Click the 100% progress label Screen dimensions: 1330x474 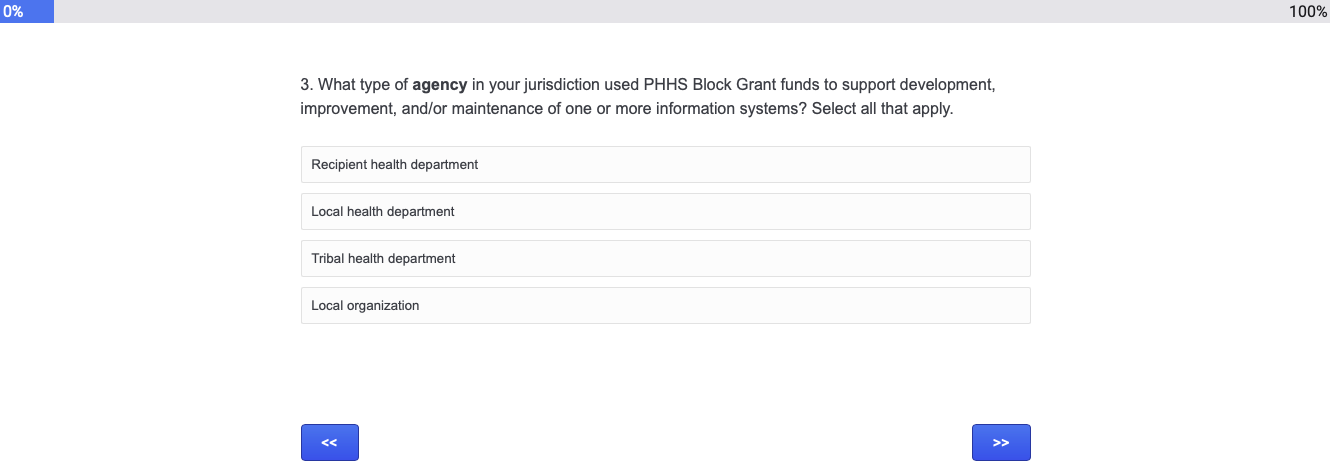(x=1308, y=11)
